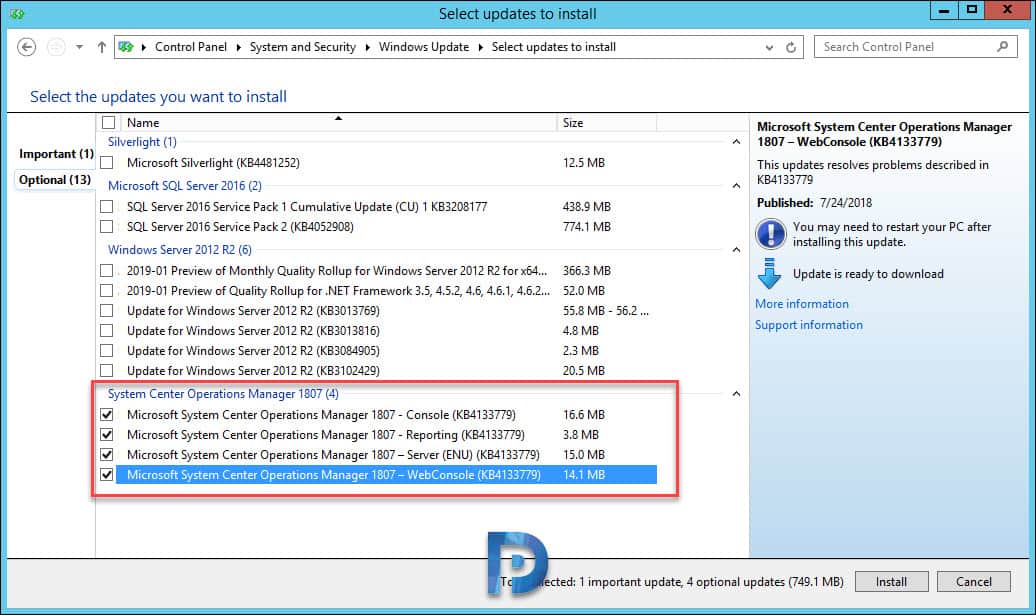Image resolution: width=1036 pixels, height=615 pixels.
Task: Minimize the Select updates to install window
Action: coord(944,9)
